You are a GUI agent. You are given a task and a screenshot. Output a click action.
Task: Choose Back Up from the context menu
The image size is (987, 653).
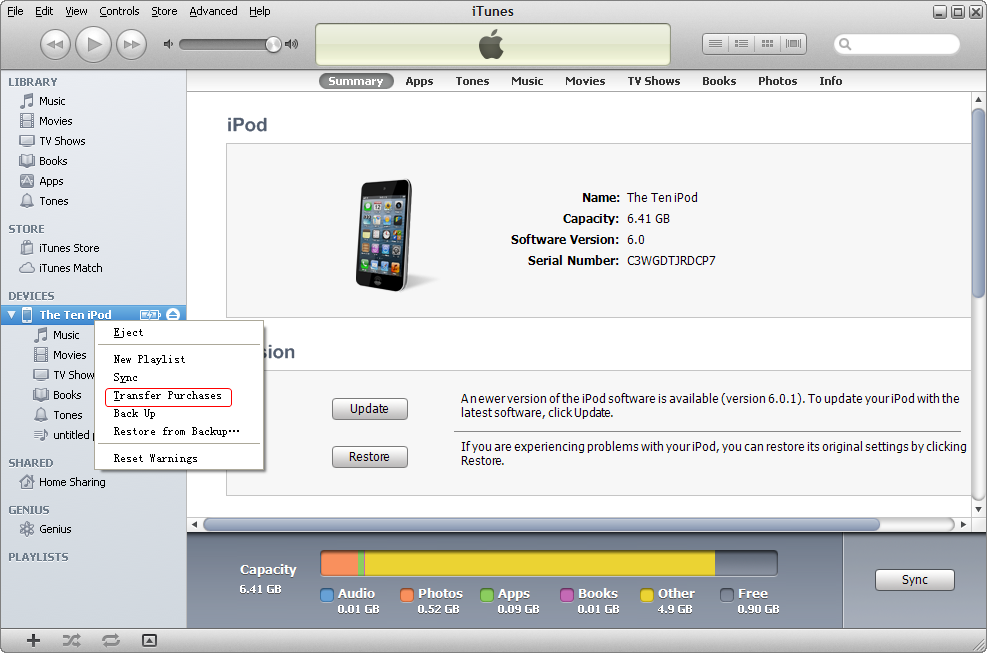179,414
